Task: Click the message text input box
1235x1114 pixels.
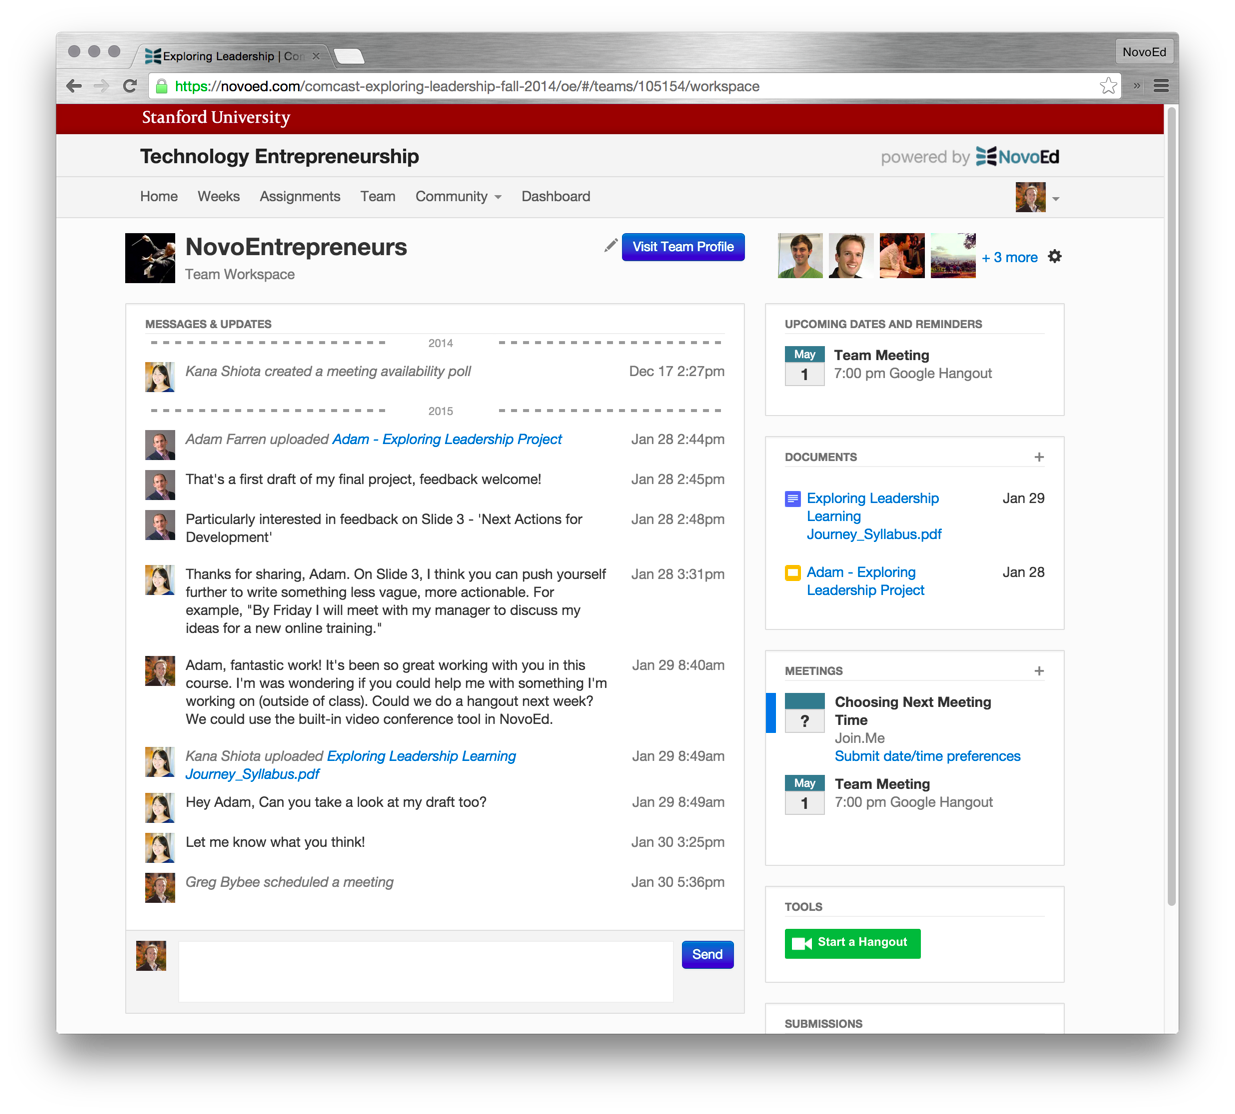Action: pos(425,970)
